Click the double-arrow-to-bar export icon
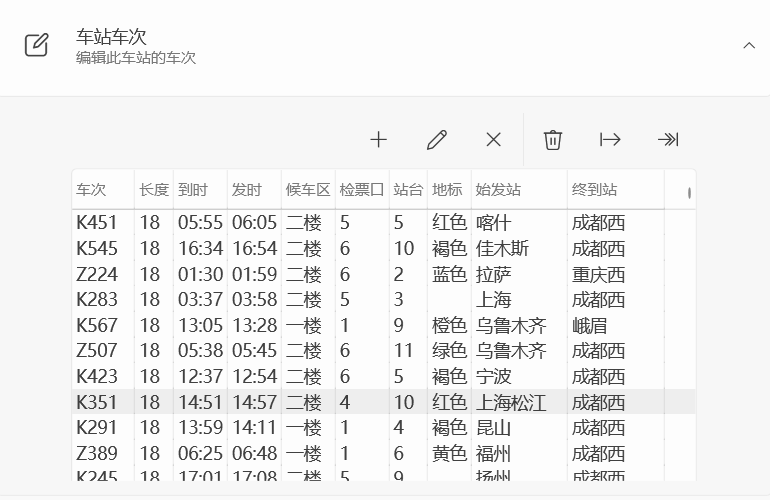 [668, 140]
